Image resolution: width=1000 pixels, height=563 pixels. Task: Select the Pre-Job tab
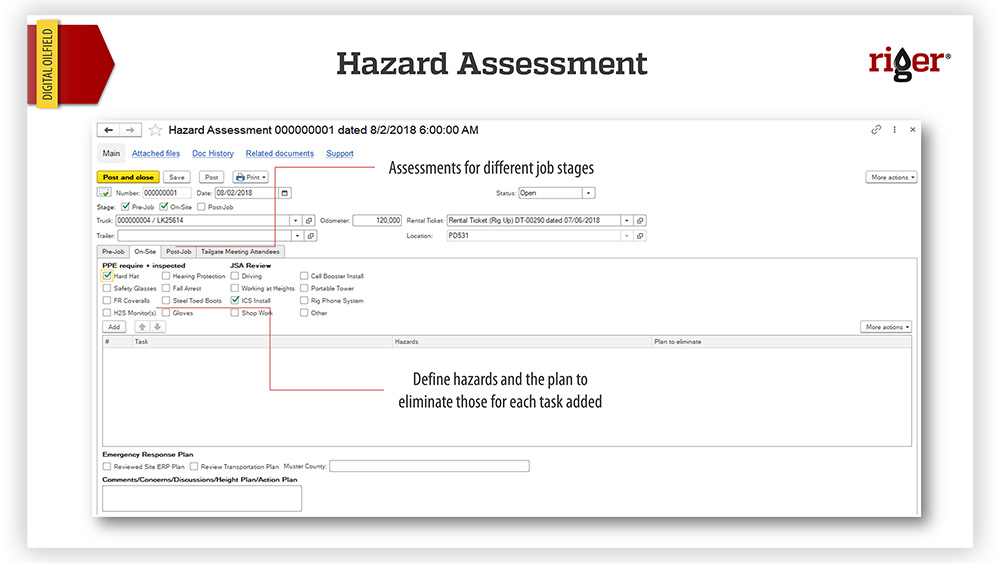coord(113,252)
